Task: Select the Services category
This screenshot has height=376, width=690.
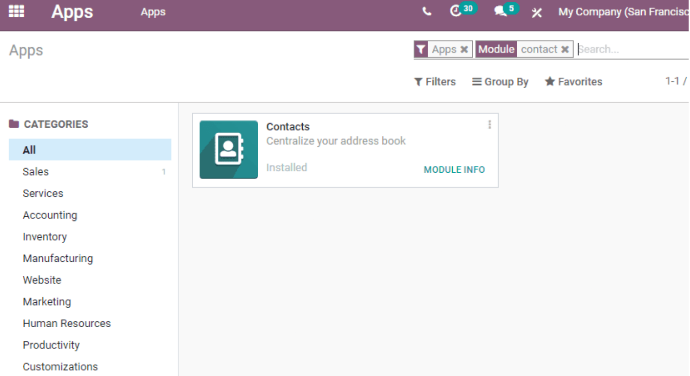Action: [90, 193]
